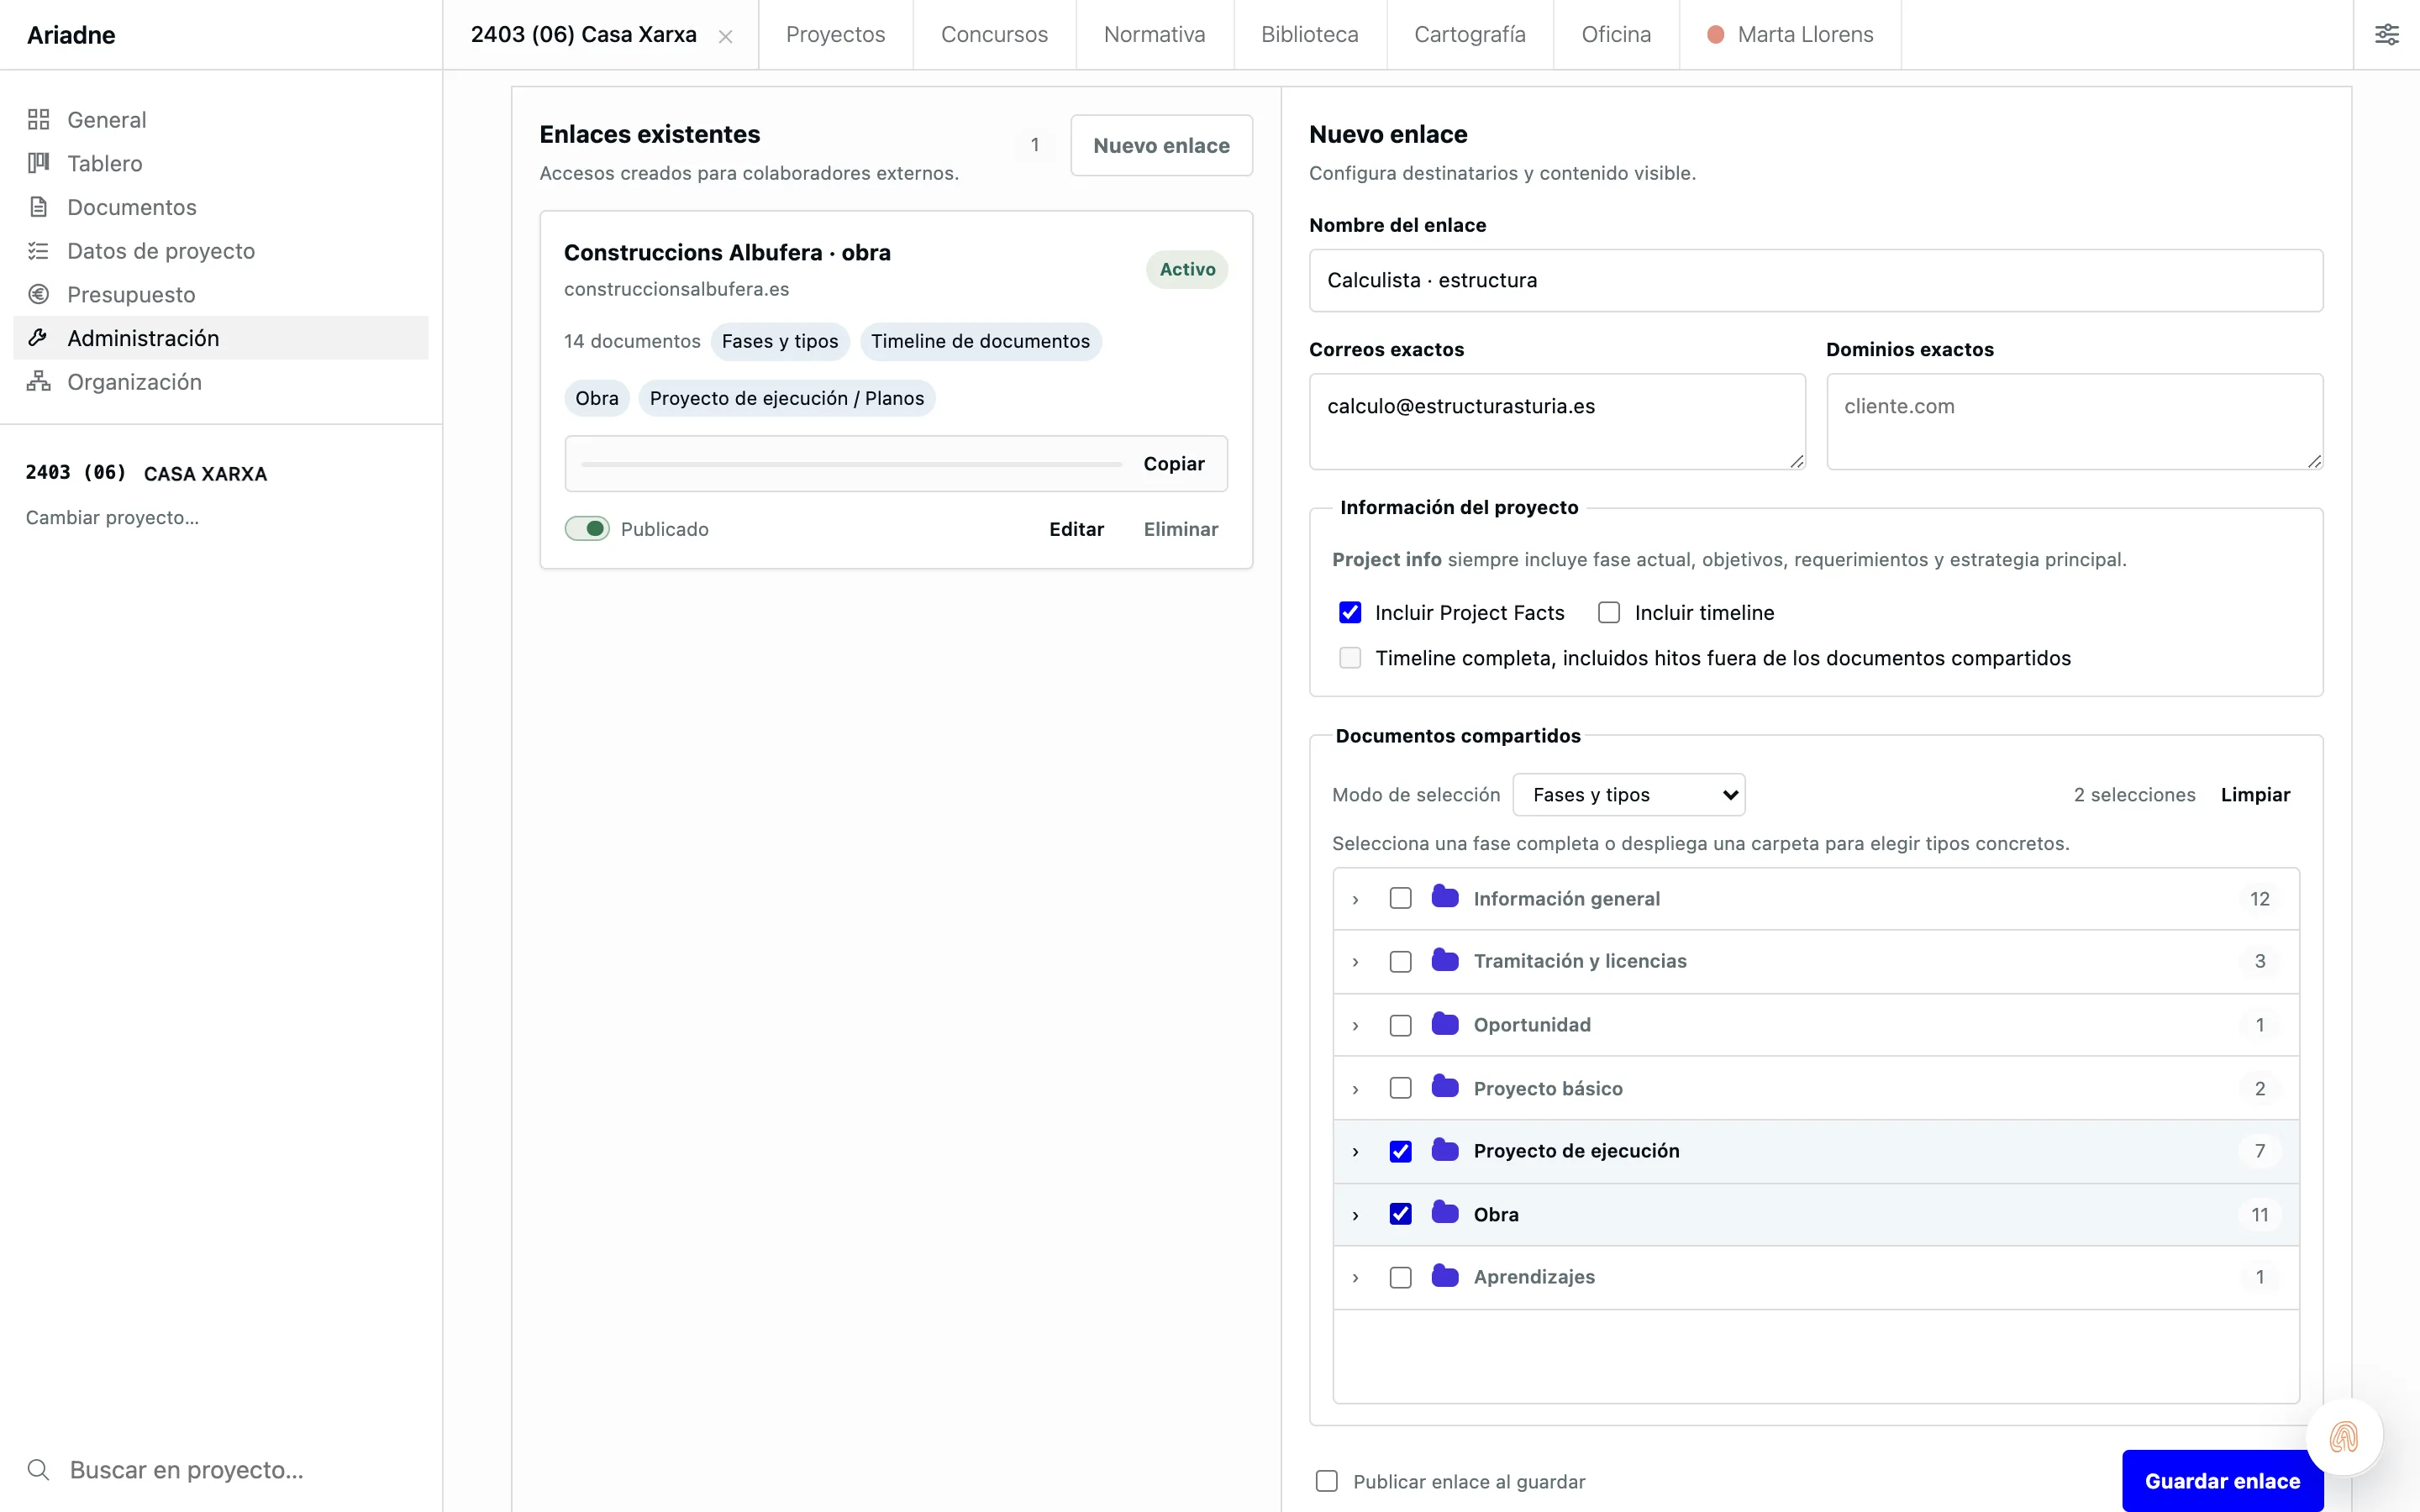The width and height of the screenshot is (2420, 1512).
Task: Click the Limpiar selections link
Action: [x=2255, y=795]
